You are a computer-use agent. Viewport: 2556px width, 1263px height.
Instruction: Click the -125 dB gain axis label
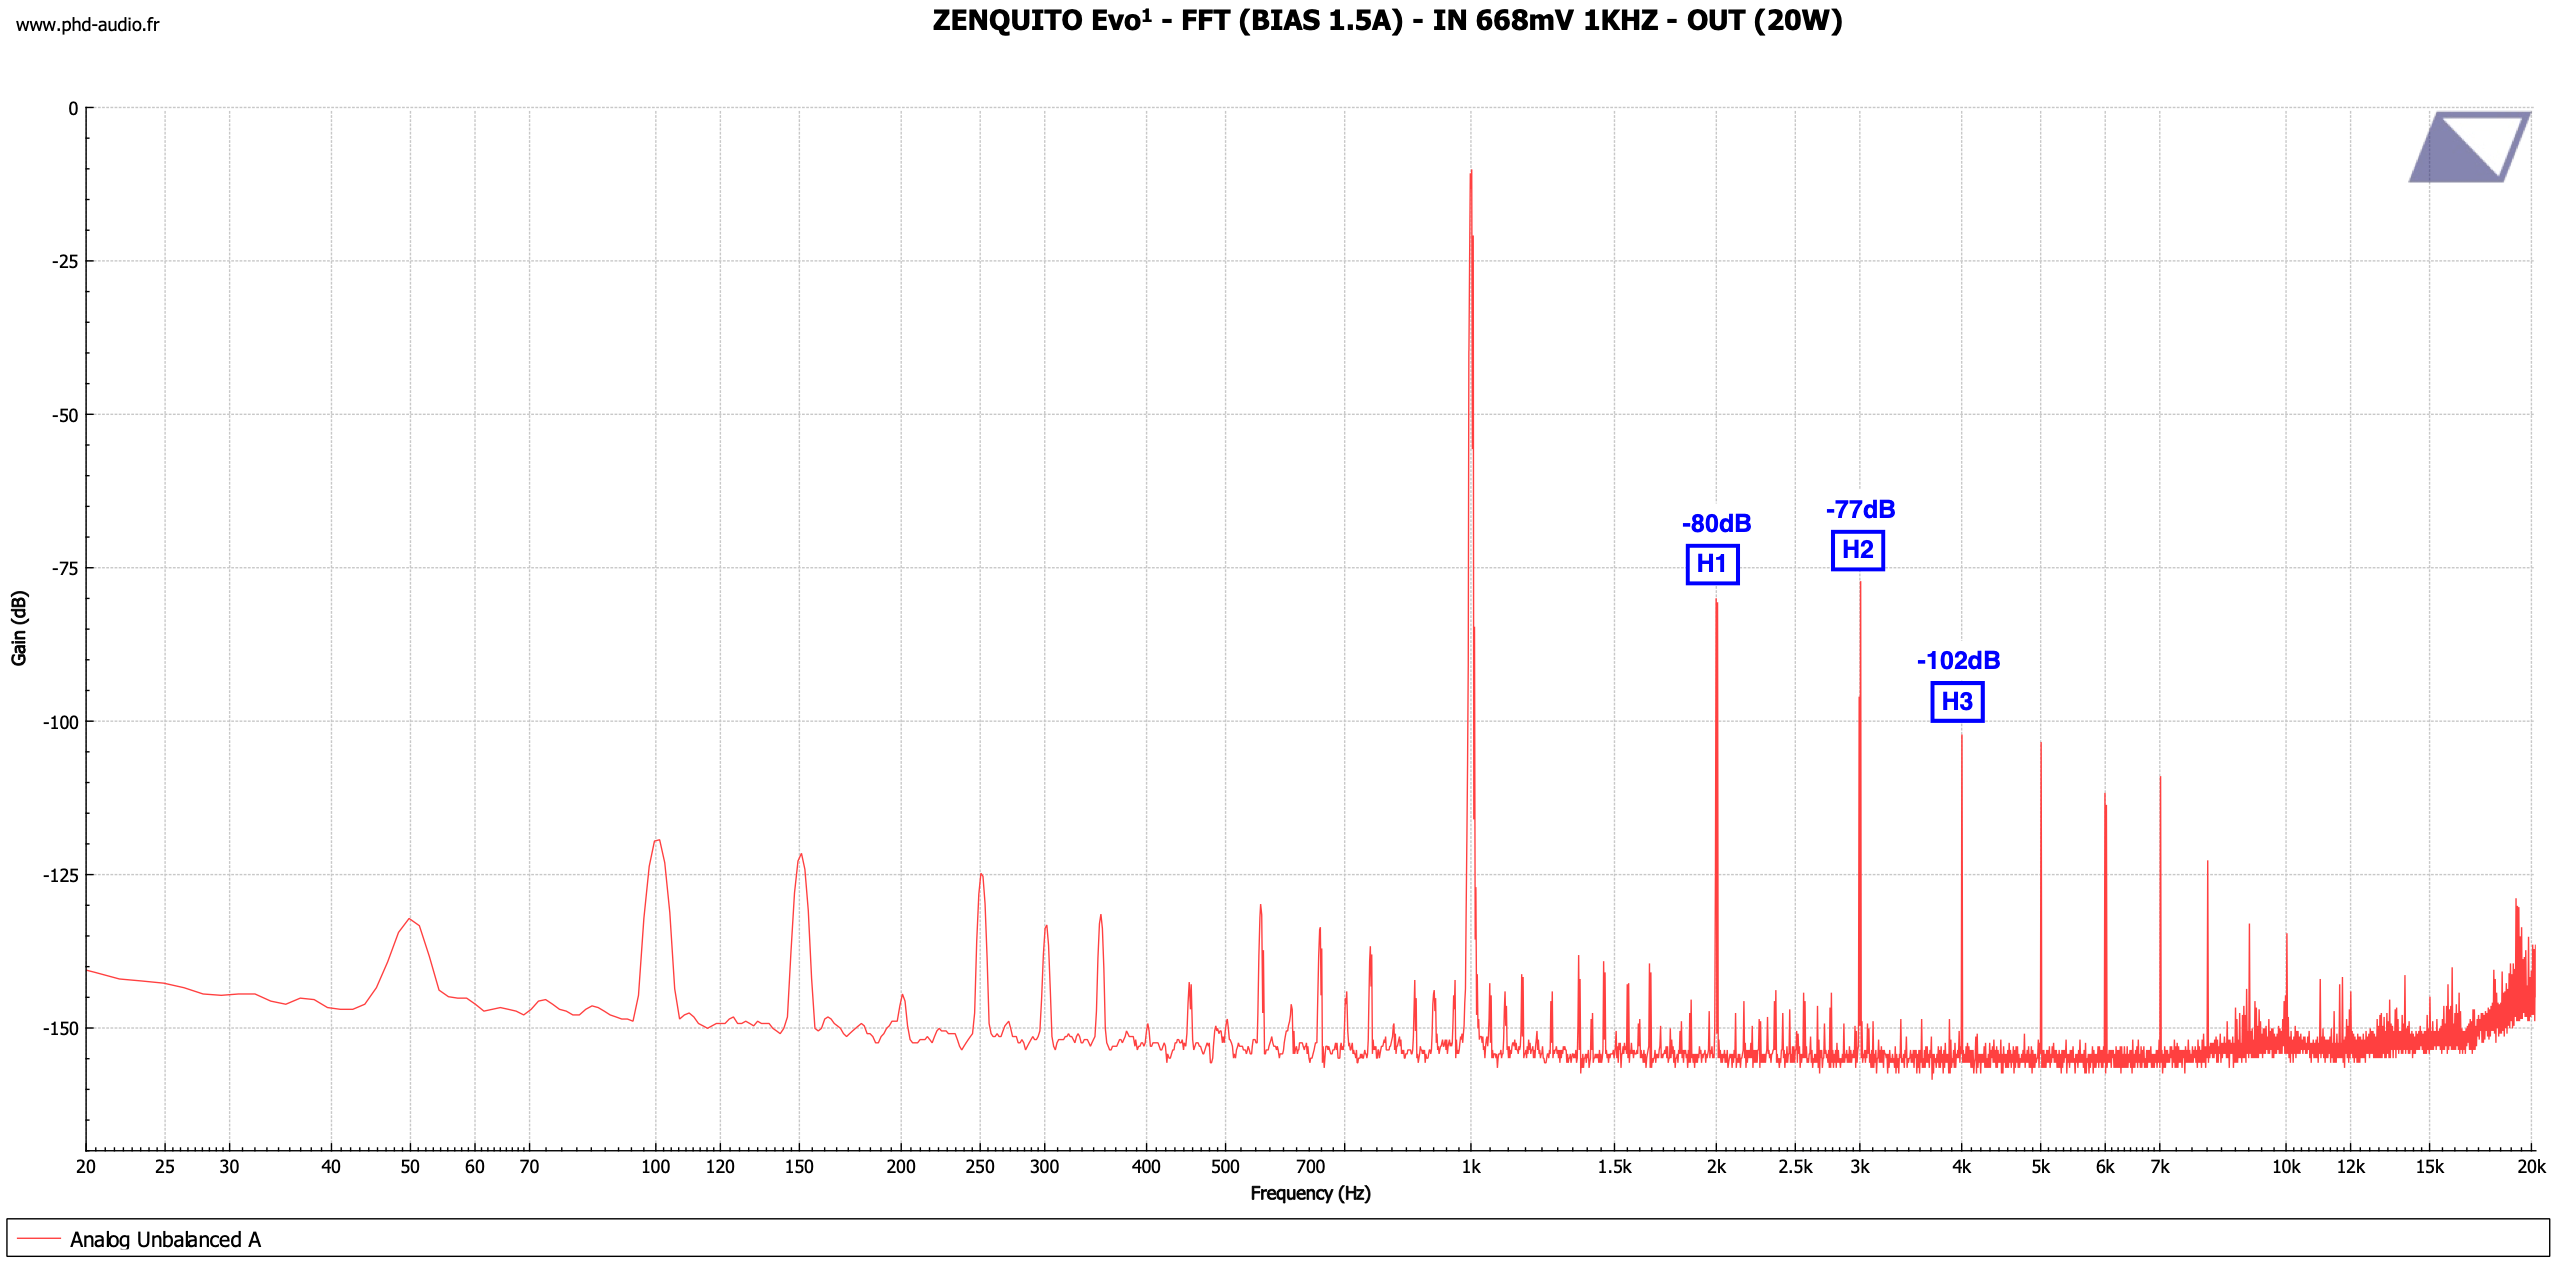pos(60,876)
